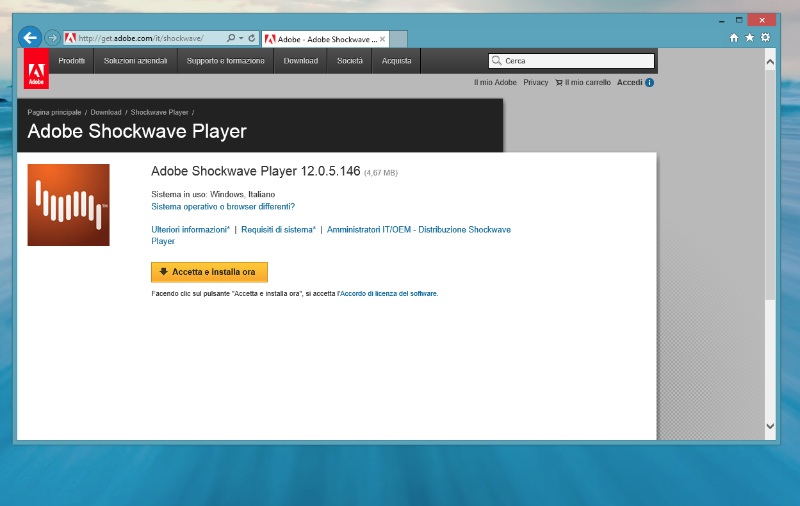Click the browser forward arrow button

(53, 38)
